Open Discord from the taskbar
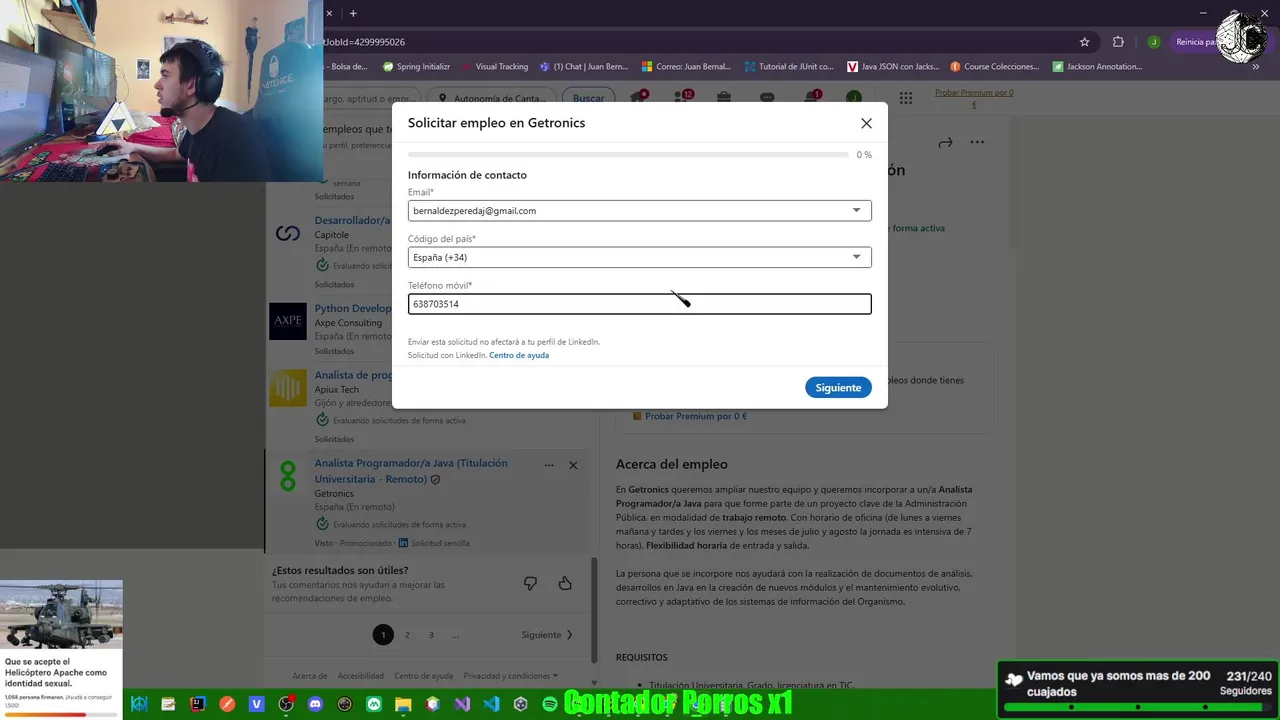The width and height of the screenshot is (1280, 720). click(x=316, y=704)
